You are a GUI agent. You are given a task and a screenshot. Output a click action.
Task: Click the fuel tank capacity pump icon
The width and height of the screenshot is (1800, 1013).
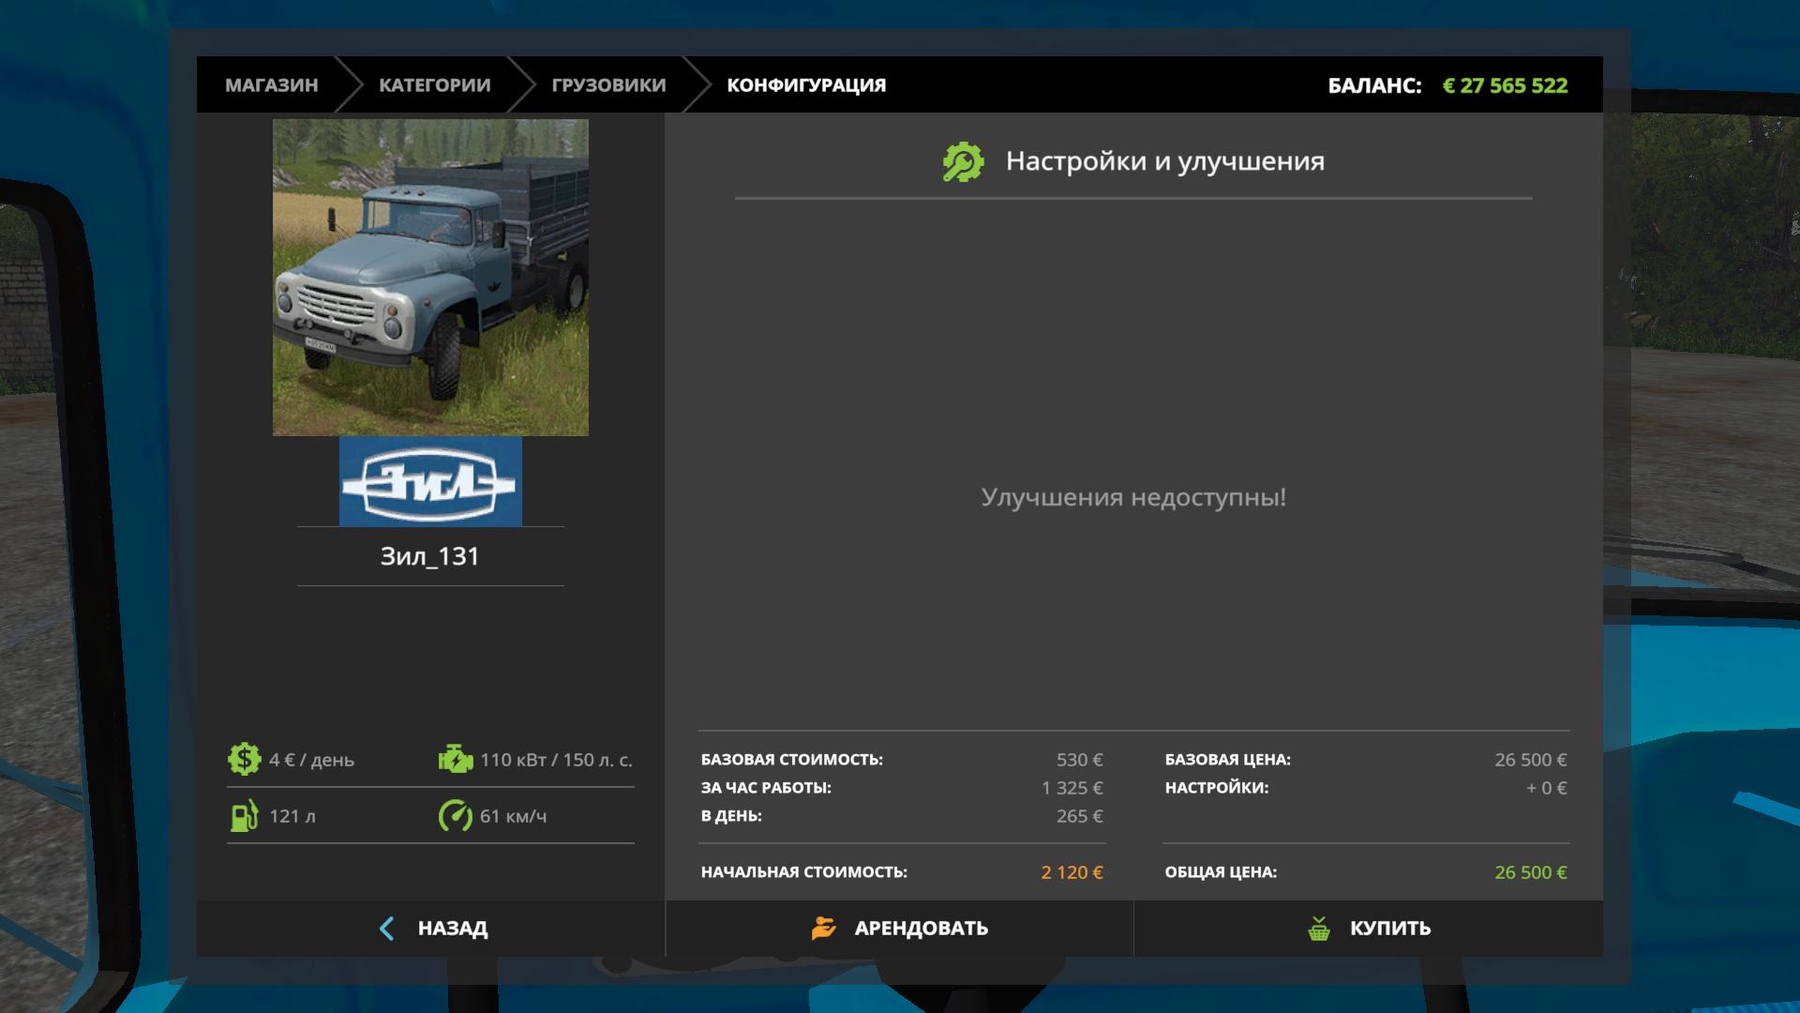pyautogui.click(x=244, y=816)
